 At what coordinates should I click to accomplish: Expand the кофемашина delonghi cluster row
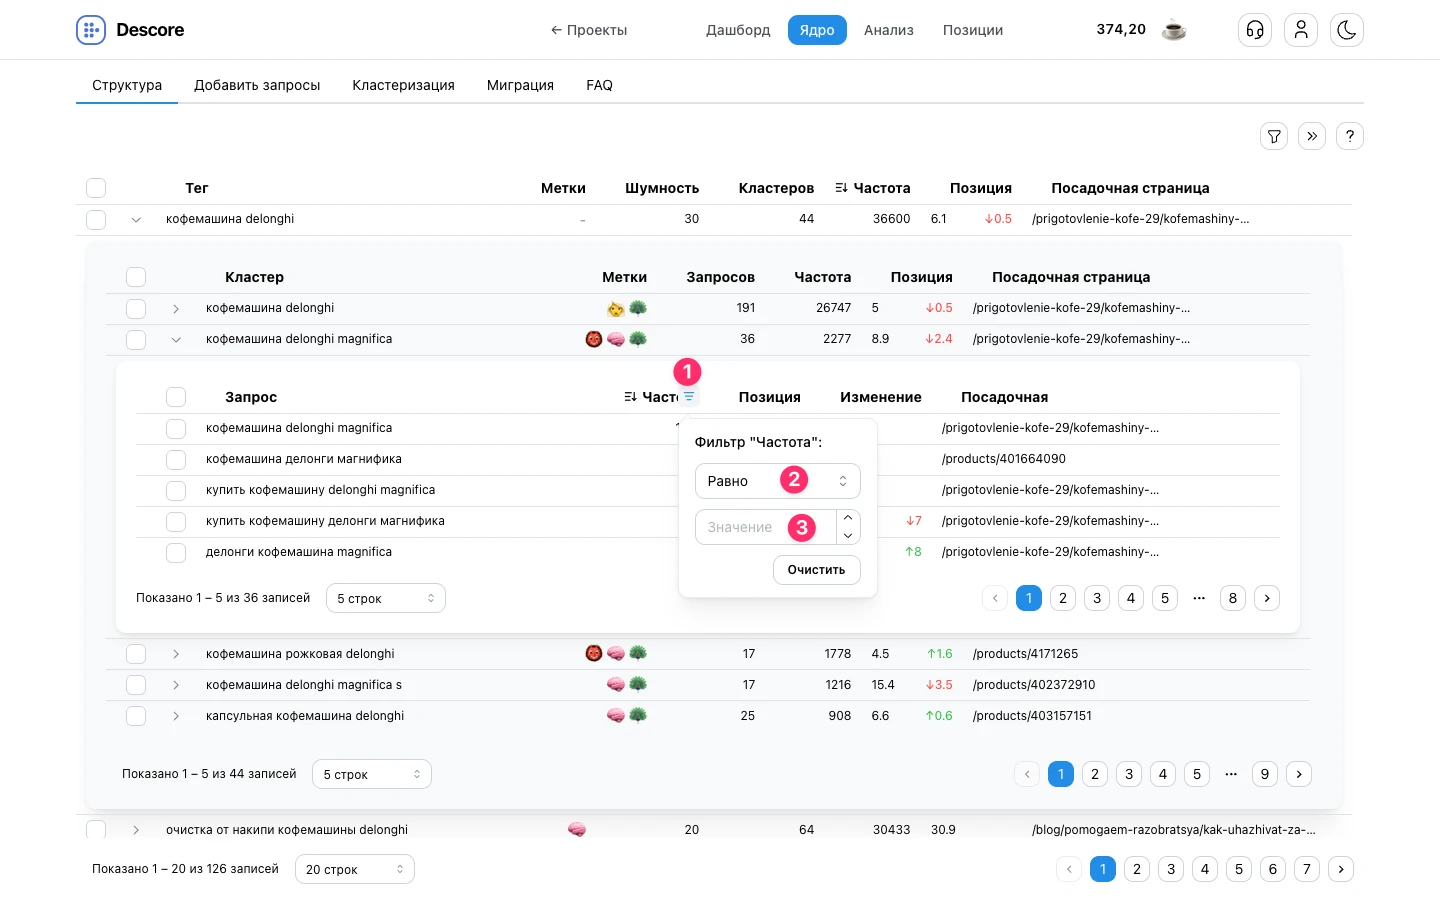[176, 308]
